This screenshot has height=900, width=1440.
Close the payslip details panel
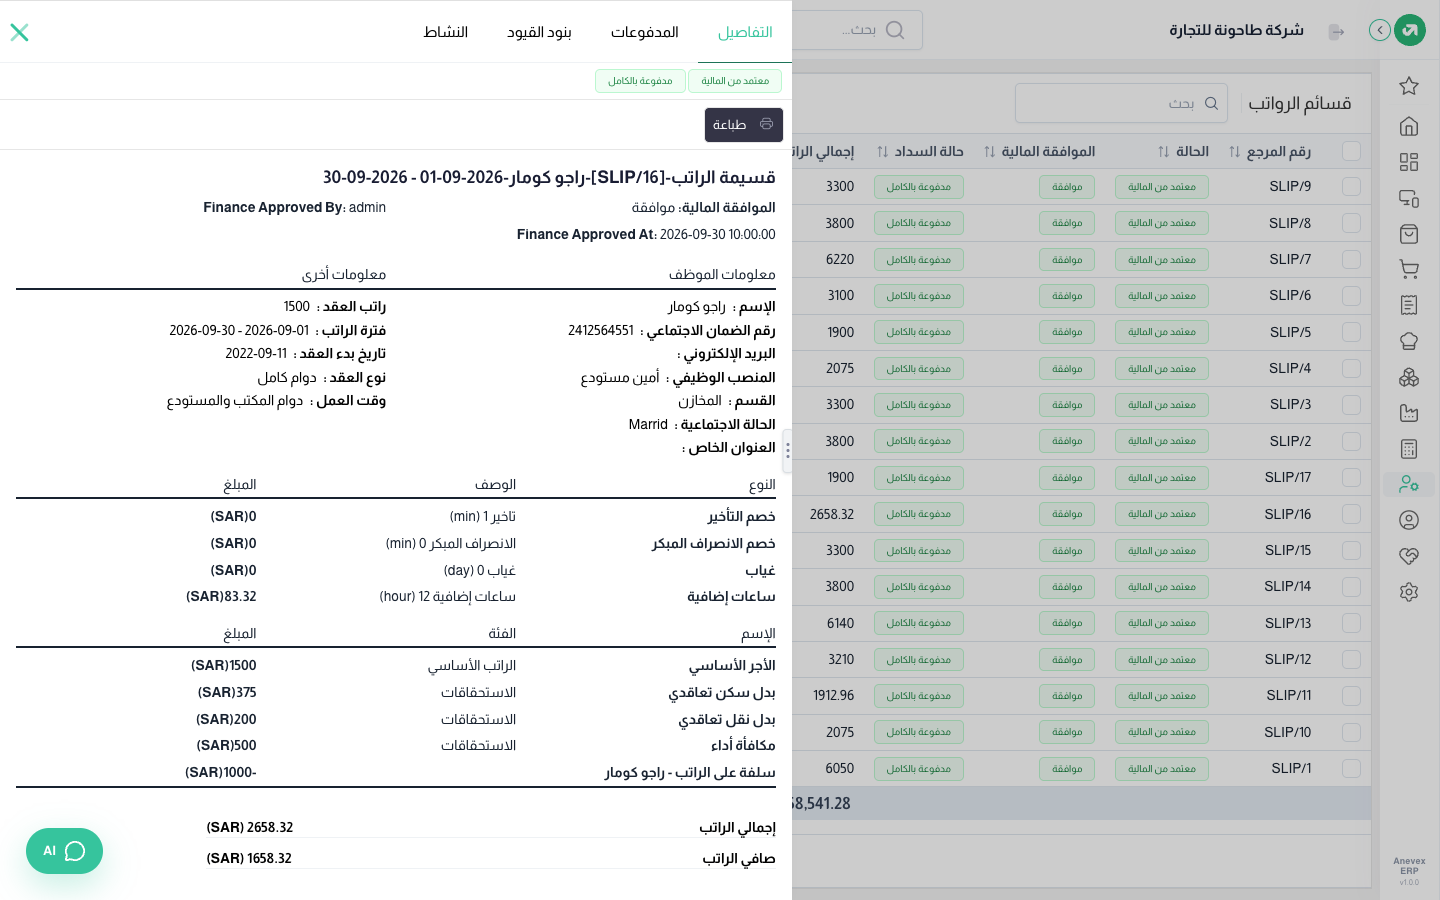coord(19,32)
